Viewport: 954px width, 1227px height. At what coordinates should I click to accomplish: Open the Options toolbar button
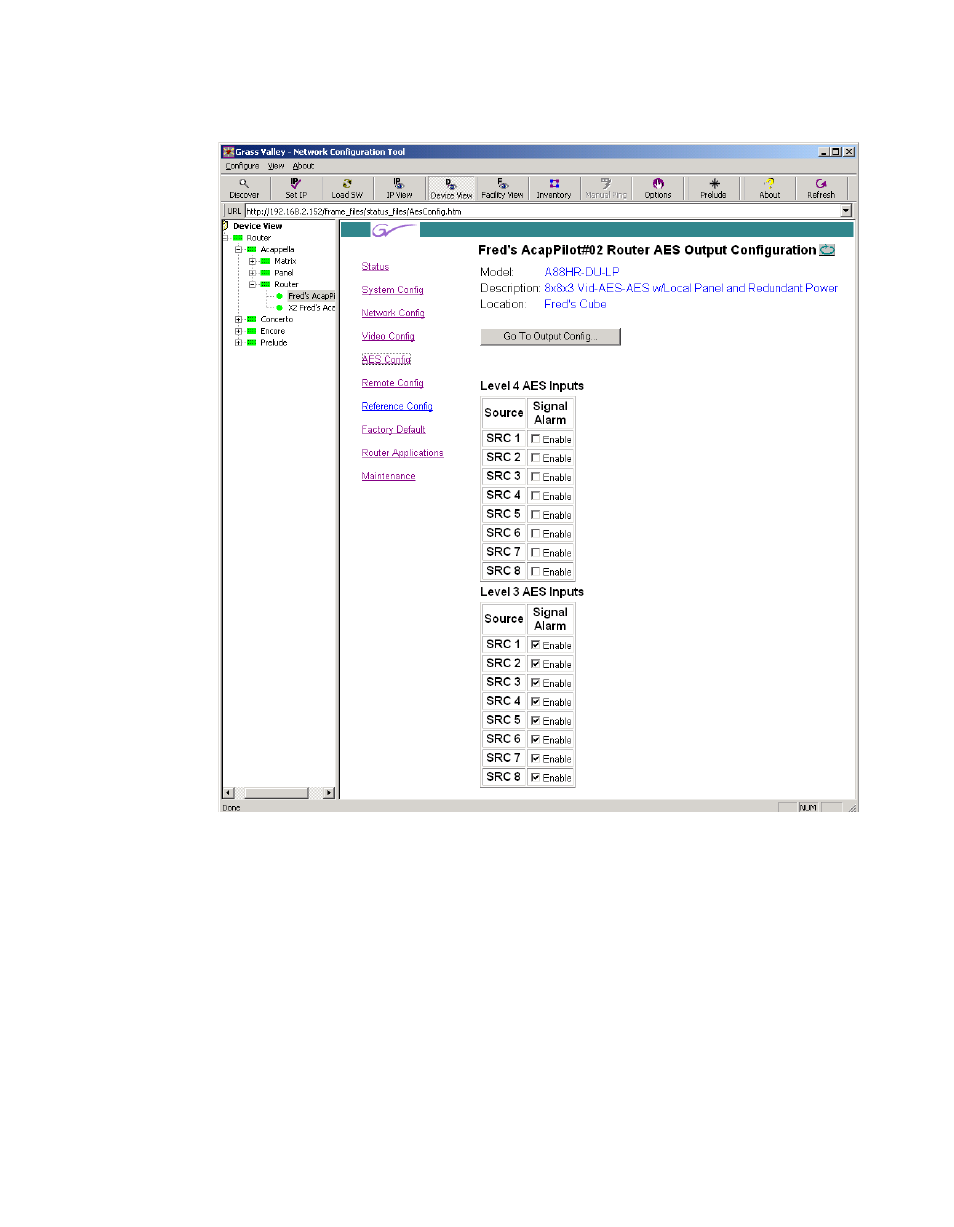658,189
